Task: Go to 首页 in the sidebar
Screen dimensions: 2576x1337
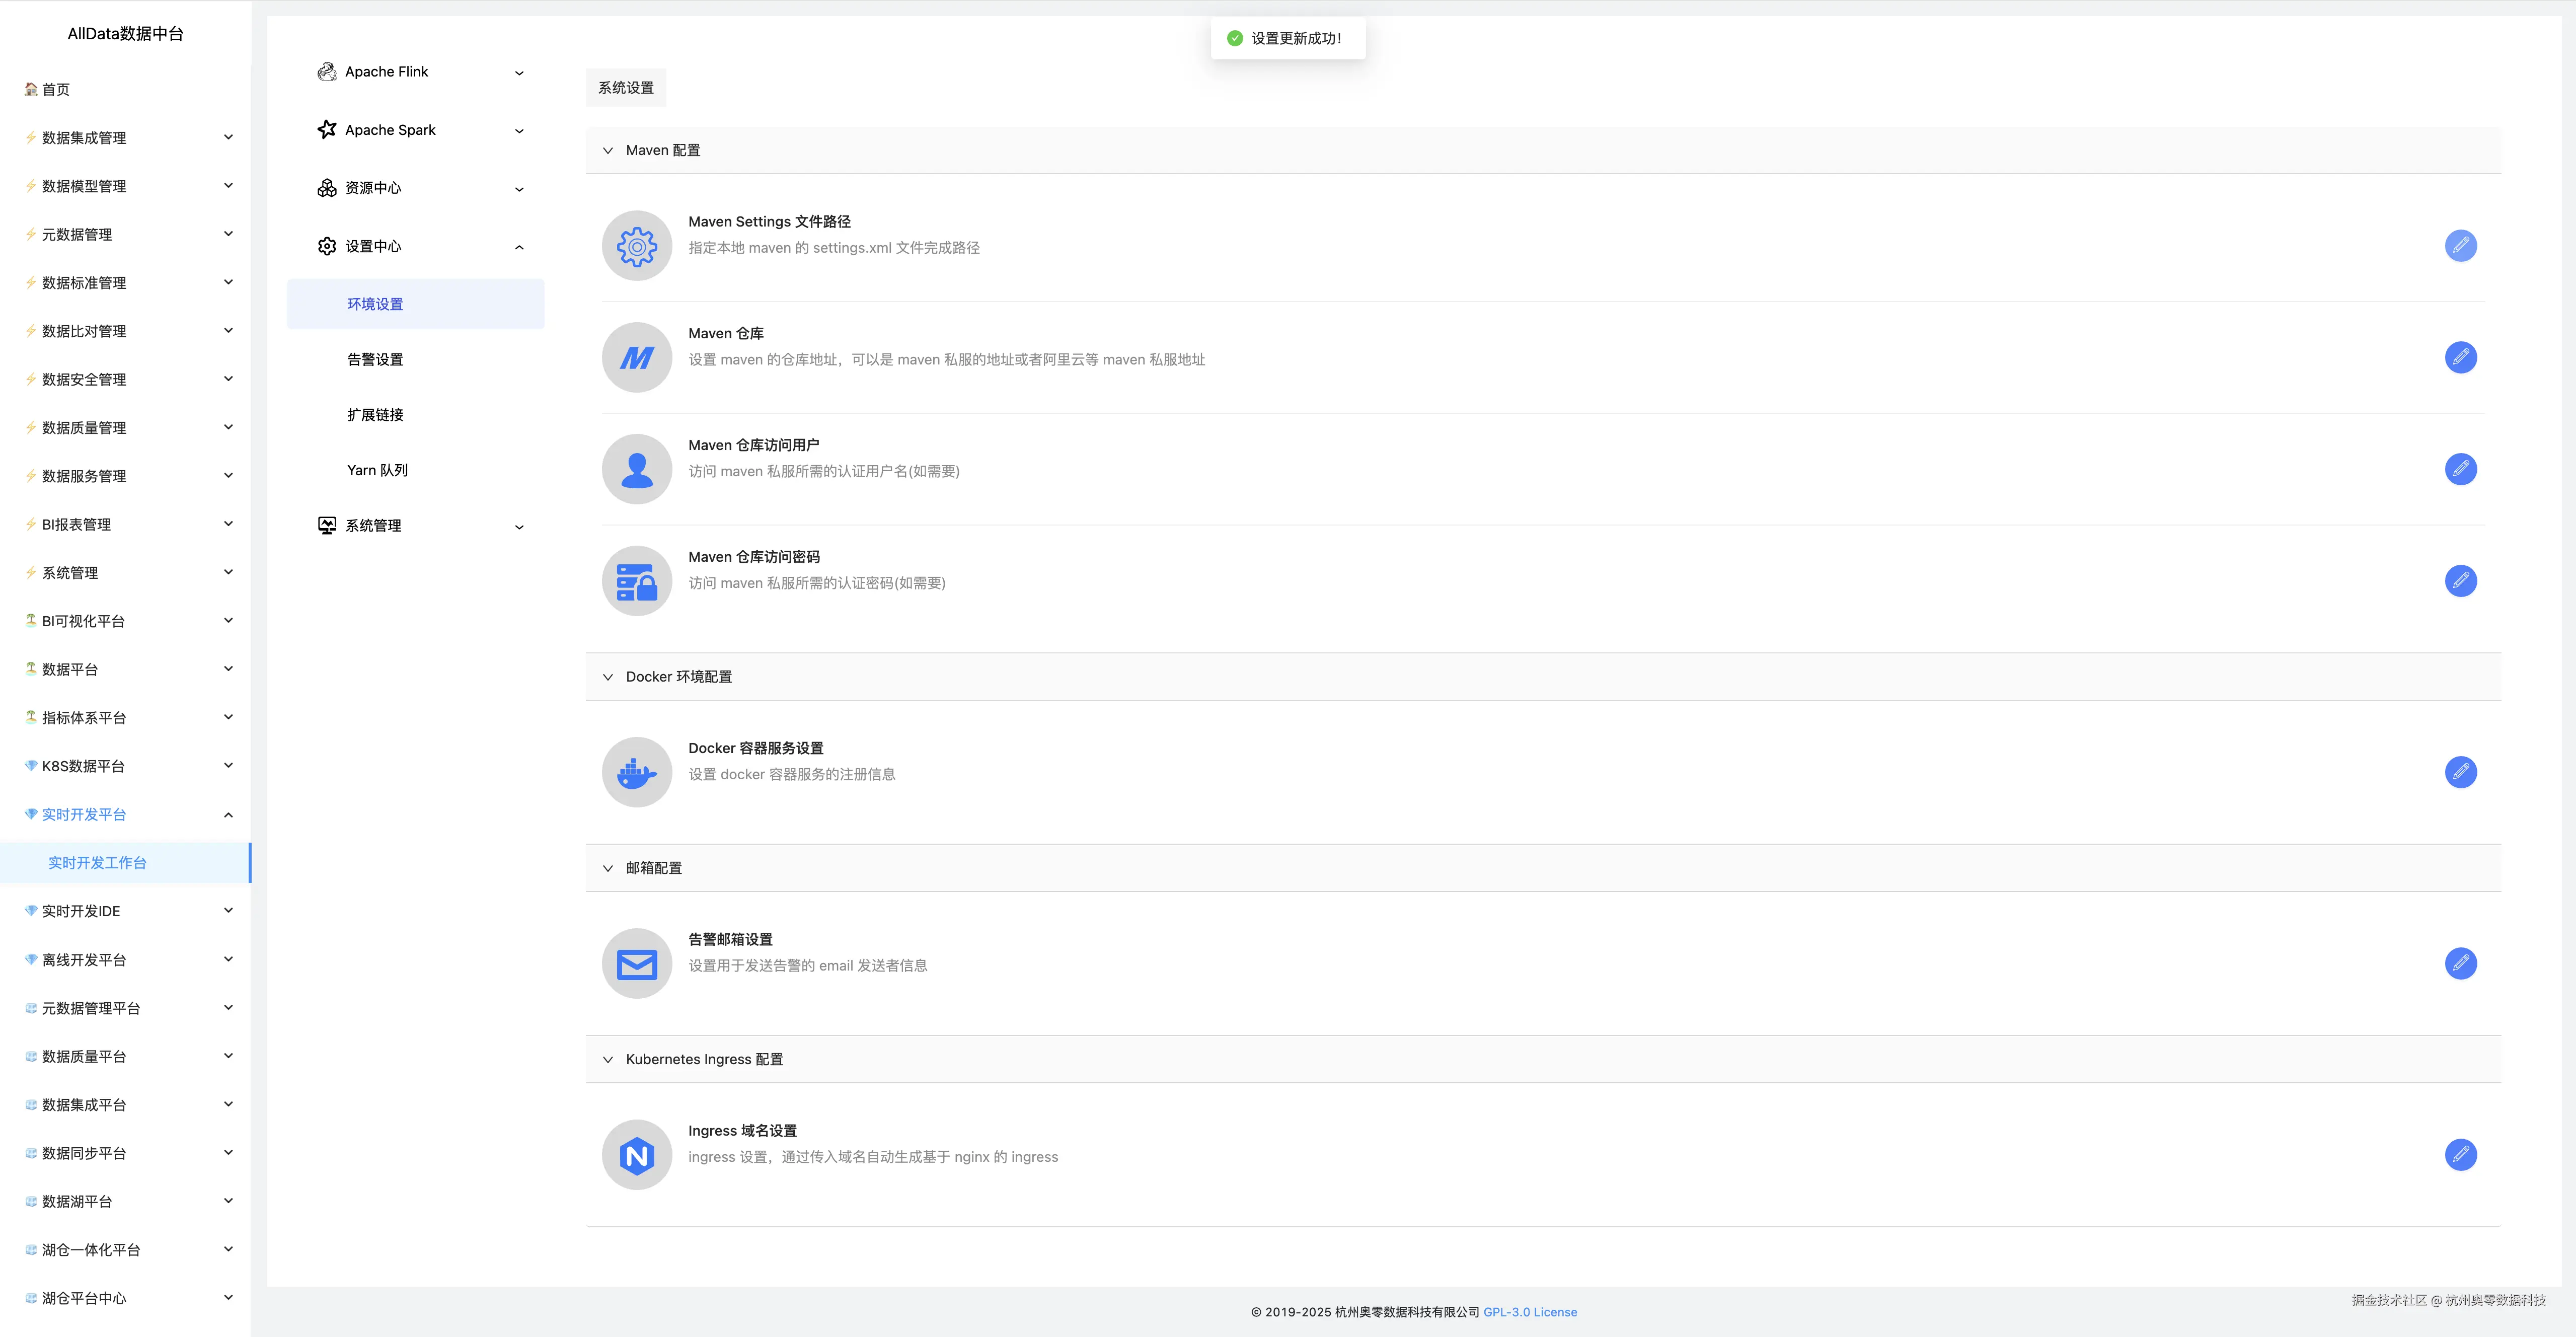Action: pos(55,90)
